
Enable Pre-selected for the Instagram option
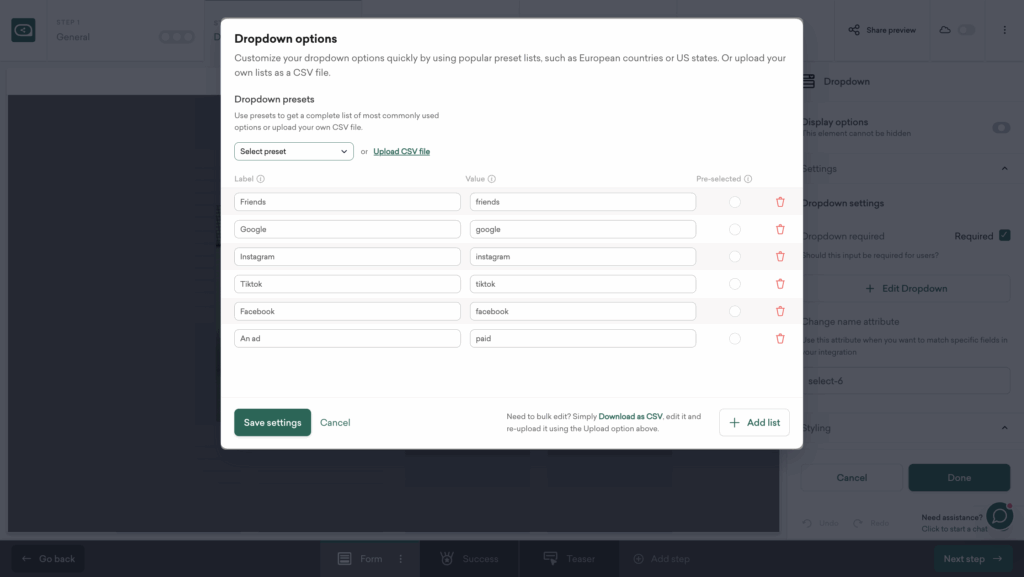pyautogui.click(x=735, y=256)
